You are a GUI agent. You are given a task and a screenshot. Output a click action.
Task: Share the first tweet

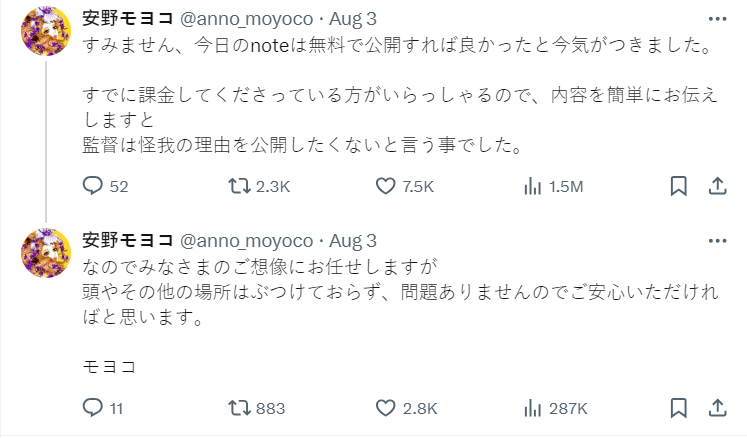coord(717,186)
